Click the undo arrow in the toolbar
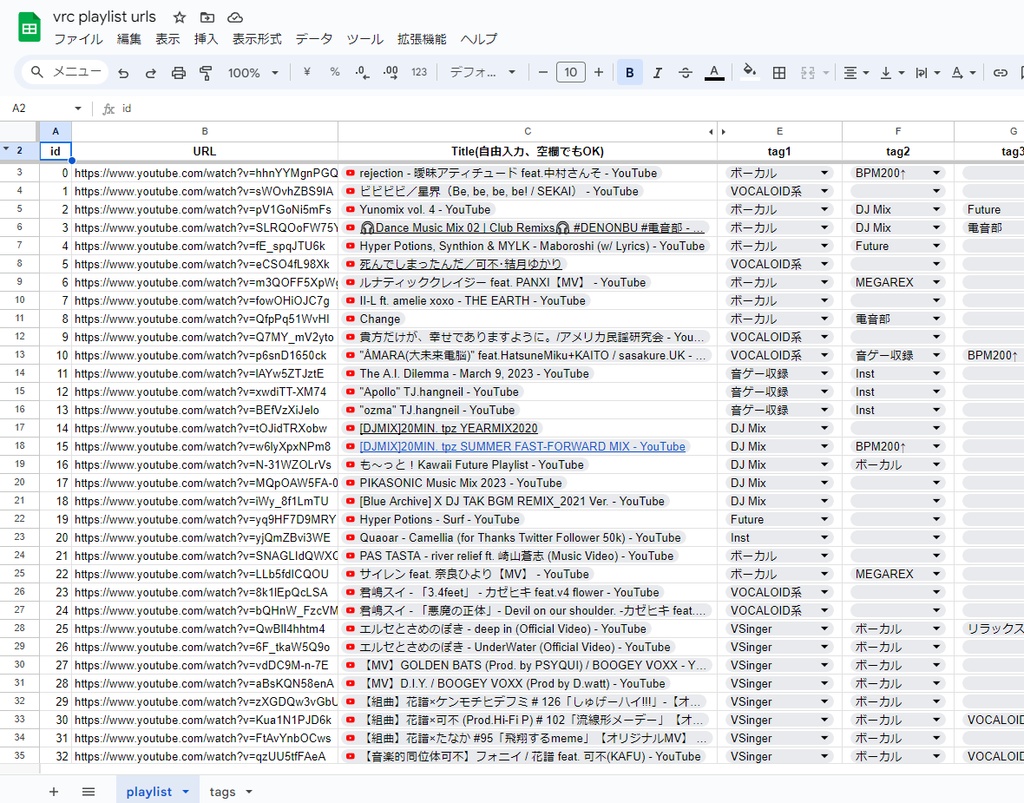Image resolution: width=1024 pixels, height=803 pixels. pyautogui.click(x=123, y=72)
